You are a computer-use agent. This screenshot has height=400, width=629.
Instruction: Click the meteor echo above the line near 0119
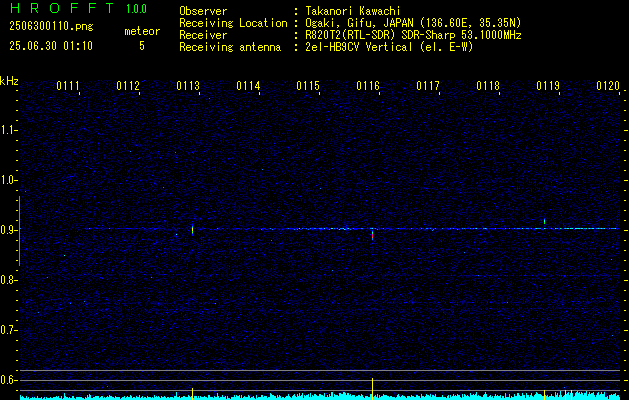[544, 221]
